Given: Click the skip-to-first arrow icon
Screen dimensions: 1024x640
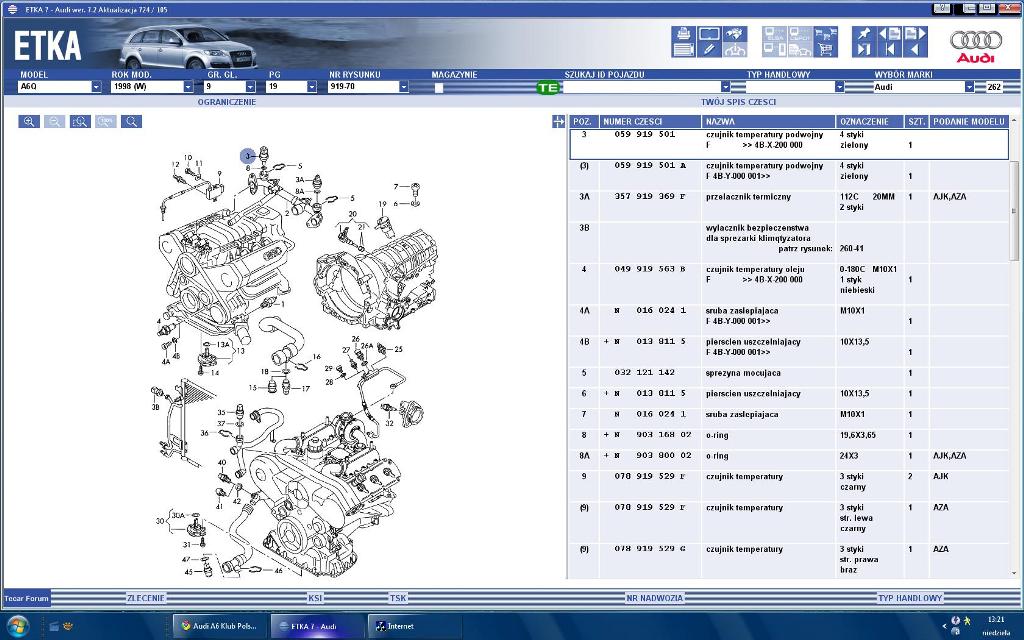Looking at the screenshot, I should pos(889,50).
